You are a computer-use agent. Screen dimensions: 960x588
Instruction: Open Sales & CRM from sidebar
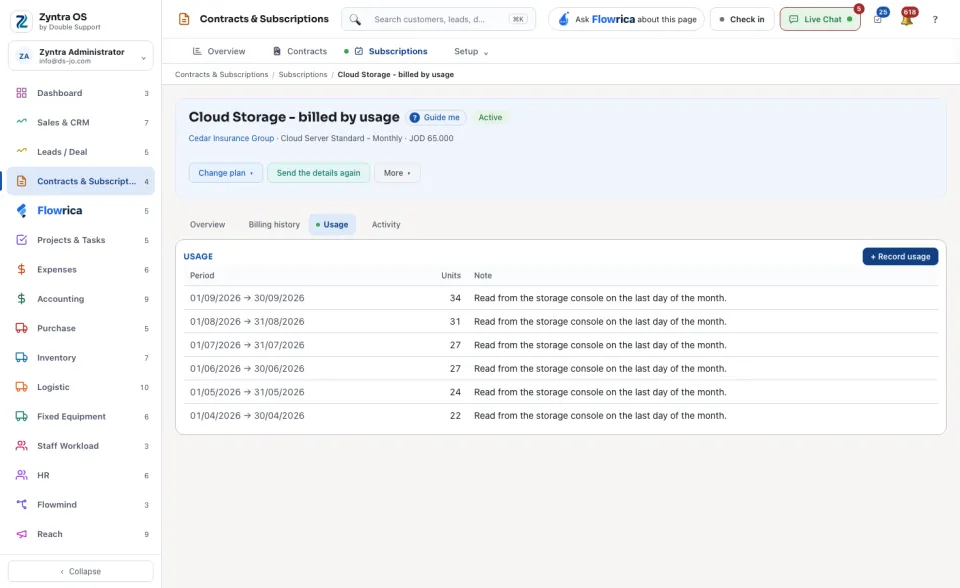(81, 122)
